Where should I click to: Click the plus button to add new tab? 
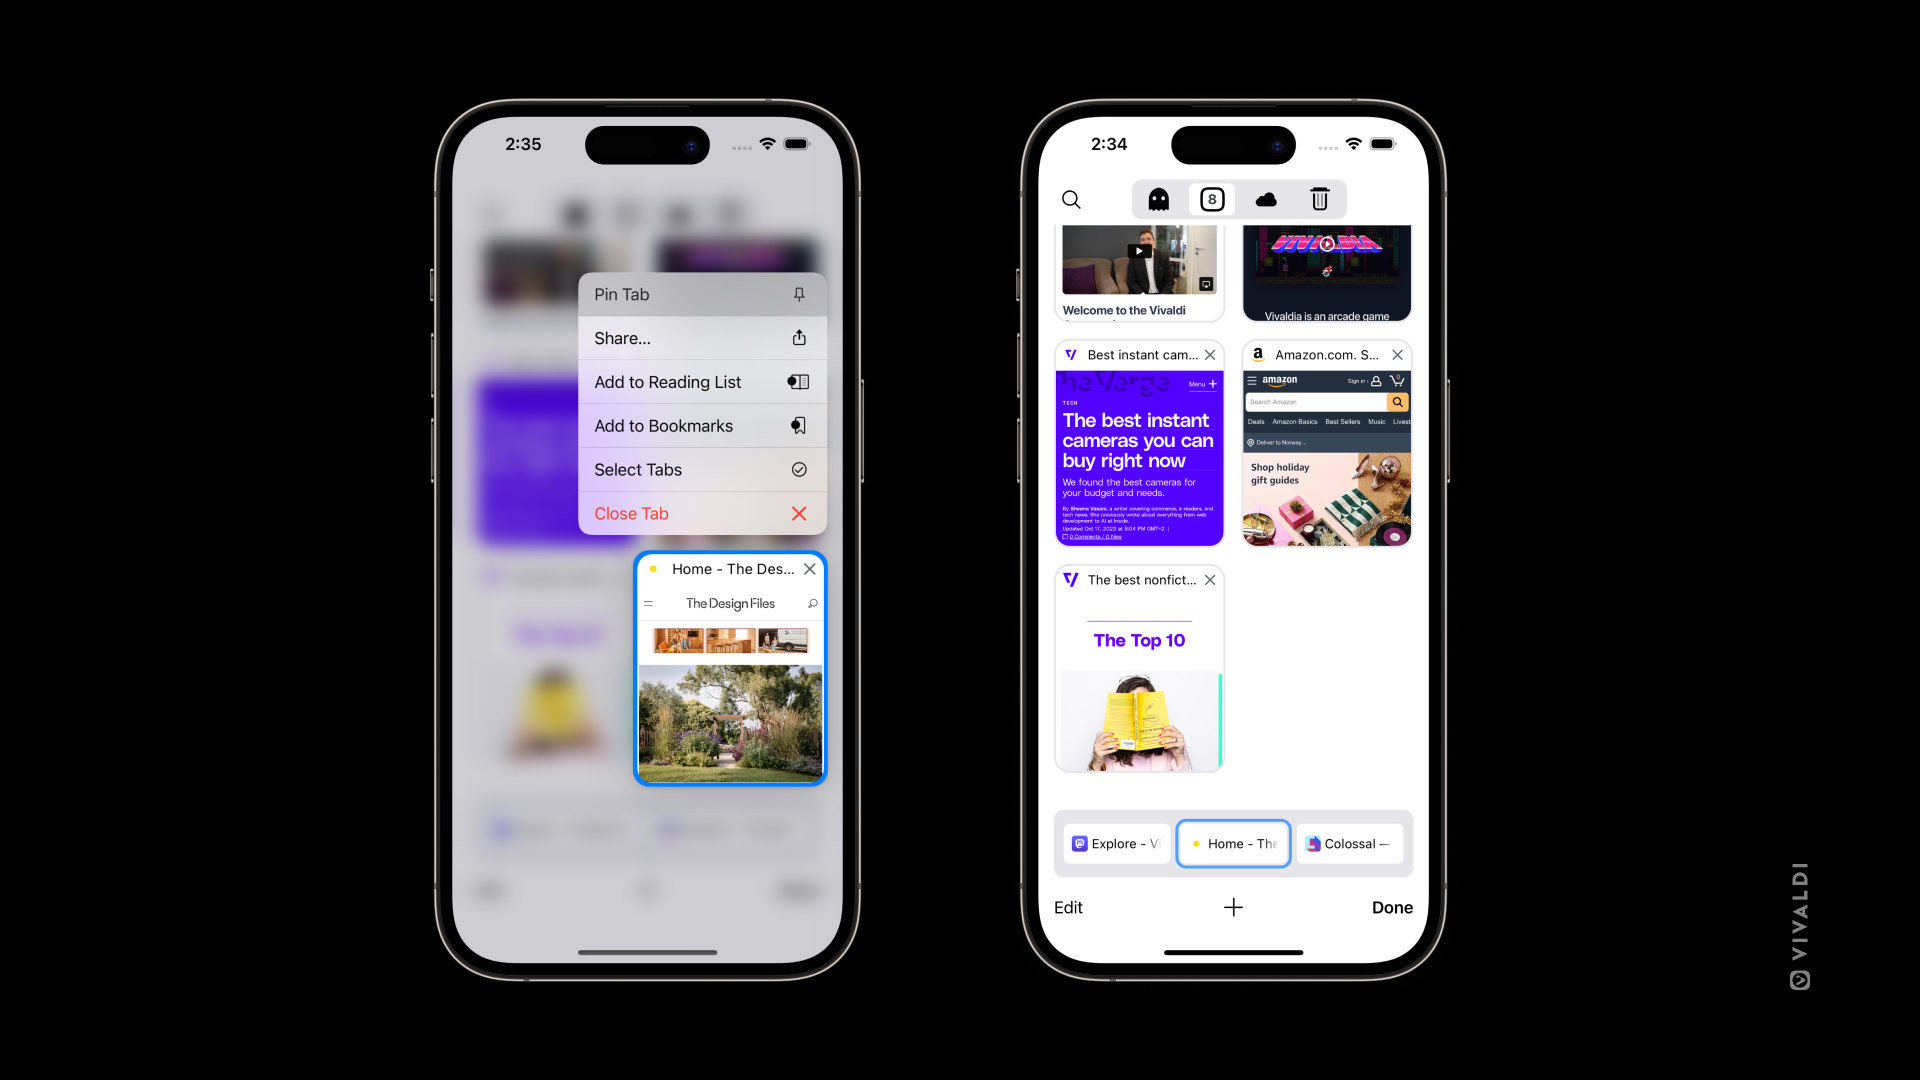pos(1233,906)
